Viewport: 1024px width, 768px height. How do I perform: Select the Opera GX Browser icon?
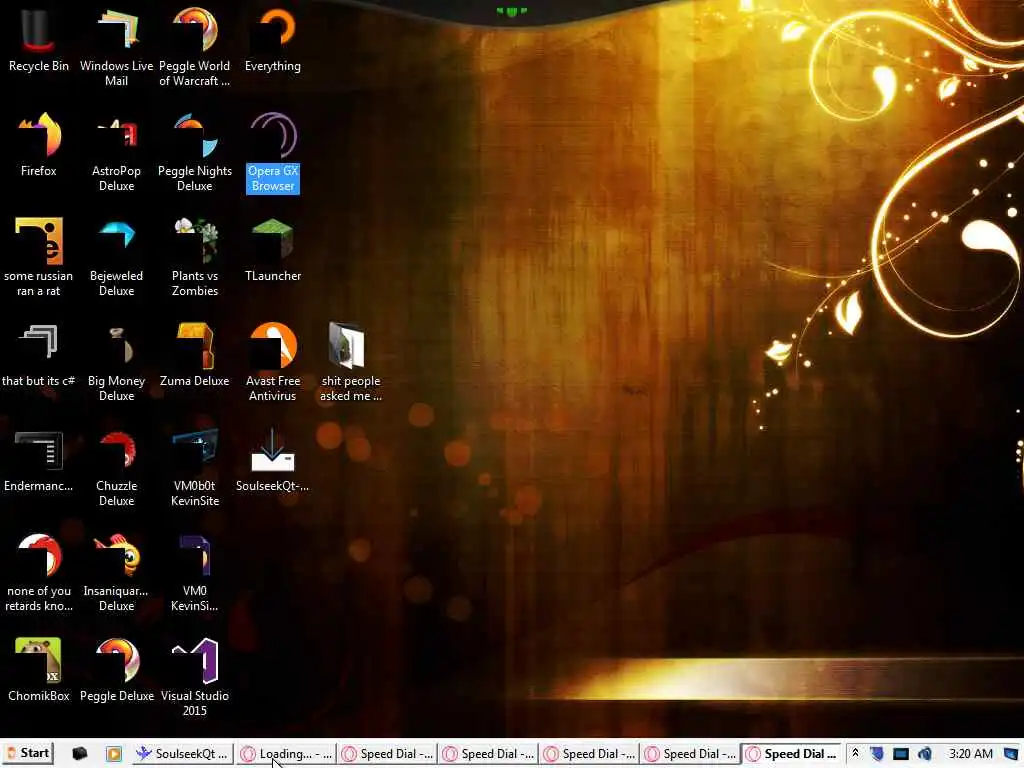tap(273, 152)
